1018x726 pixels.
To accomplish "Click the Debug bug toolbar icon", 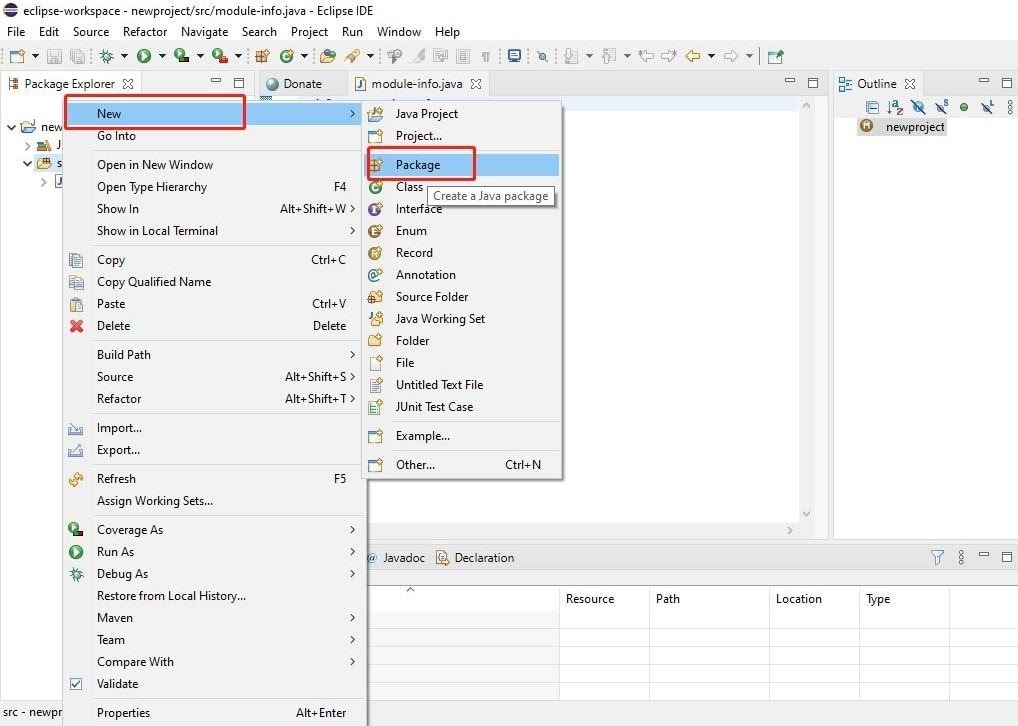I will [x=106, y=56].
